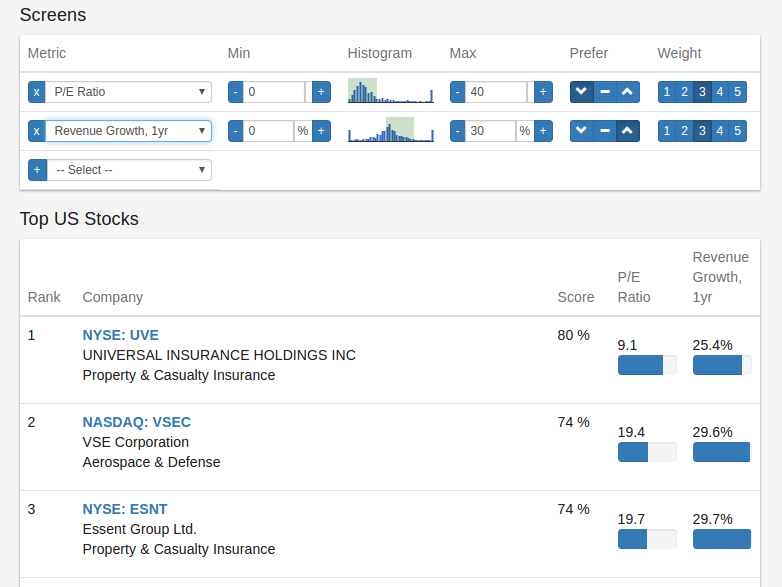Screen dimensions: 782x587
Task: Click the Rank column header
Action: pyautogui.click(x=44, y=297)
